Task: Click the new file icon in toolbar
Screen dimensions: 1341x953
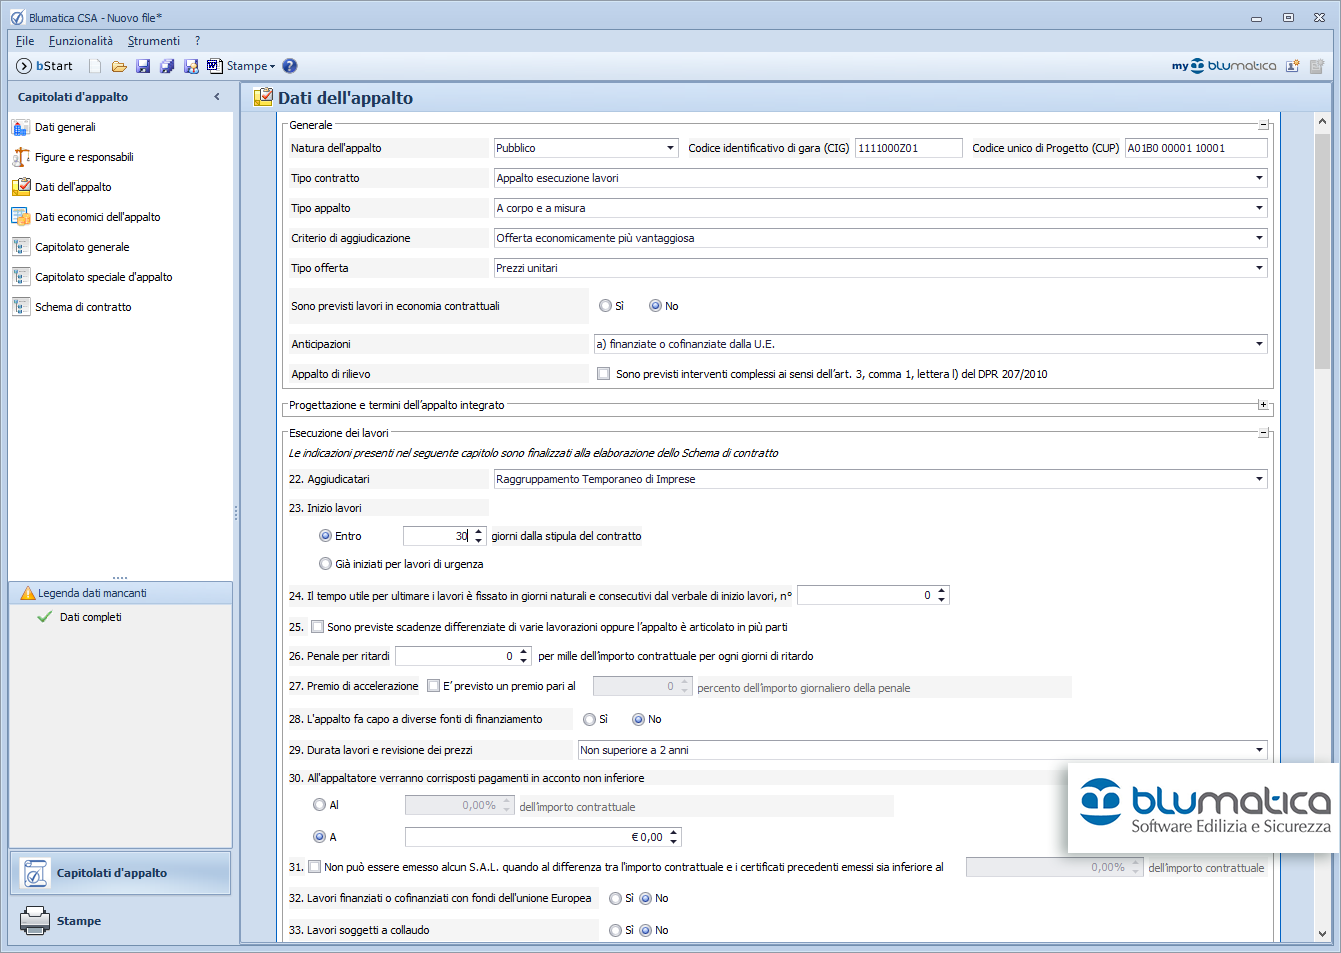Action: pyautogui.click(x=95, y=66)
